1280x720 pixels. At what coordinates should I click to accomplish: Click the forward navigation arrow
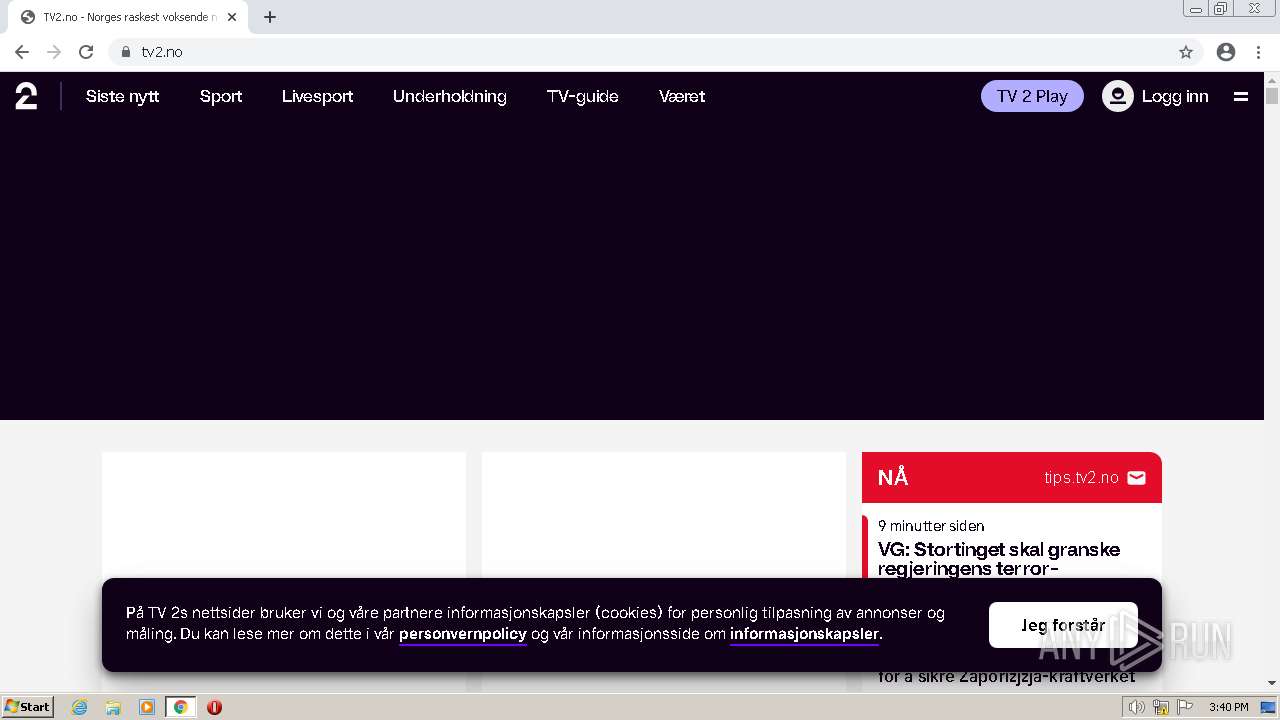54,52
